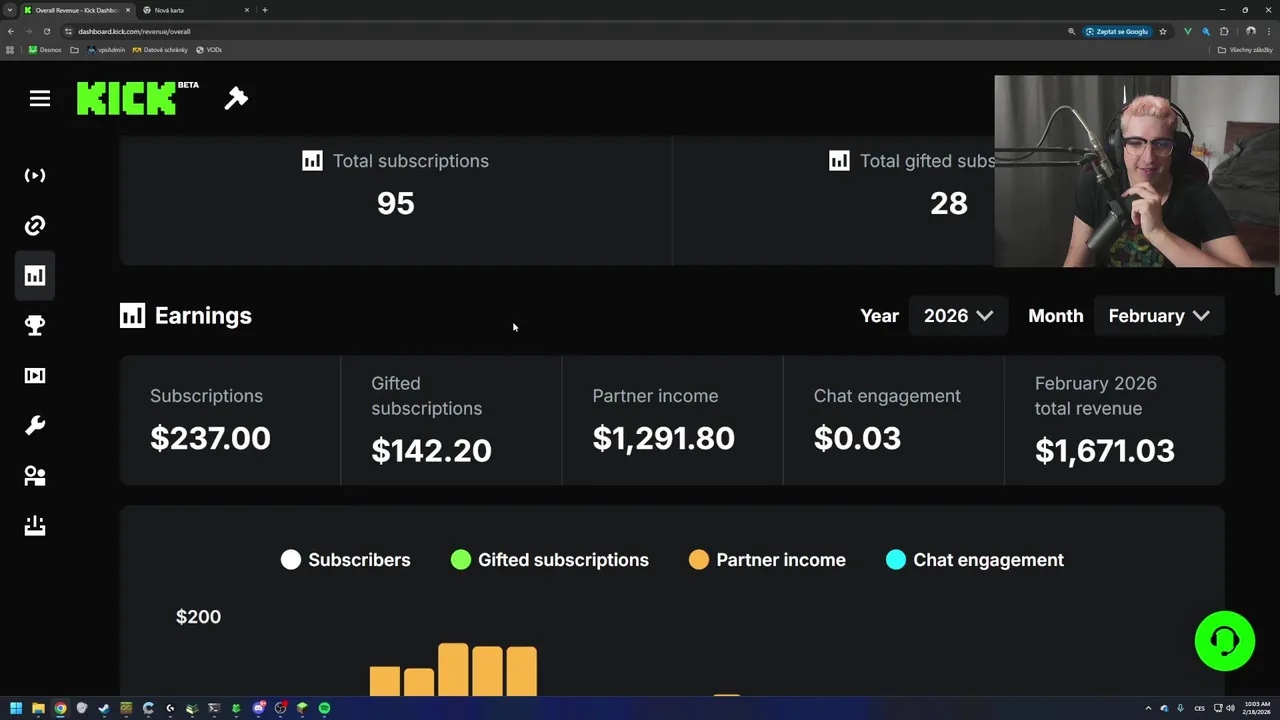Toggle Subscribers series in chart legend
1280x720 pixels.
[346, 560]
